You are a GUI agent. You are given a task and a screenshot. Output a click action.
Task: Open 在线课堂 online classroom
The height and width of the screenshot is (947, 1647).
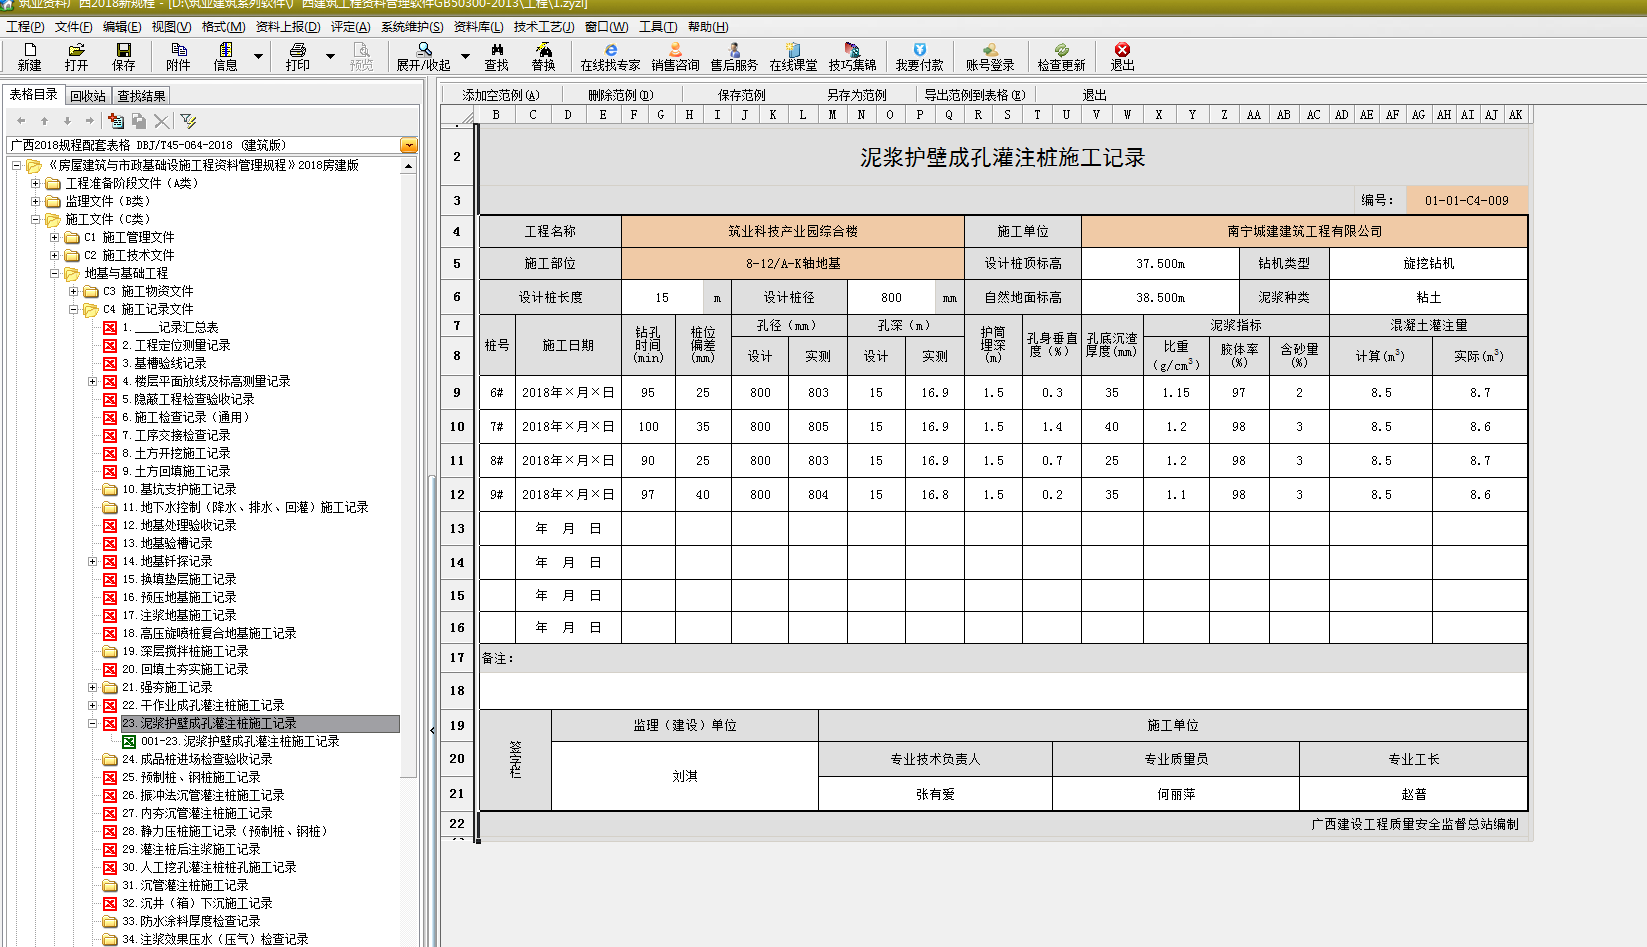pos(793,56)
